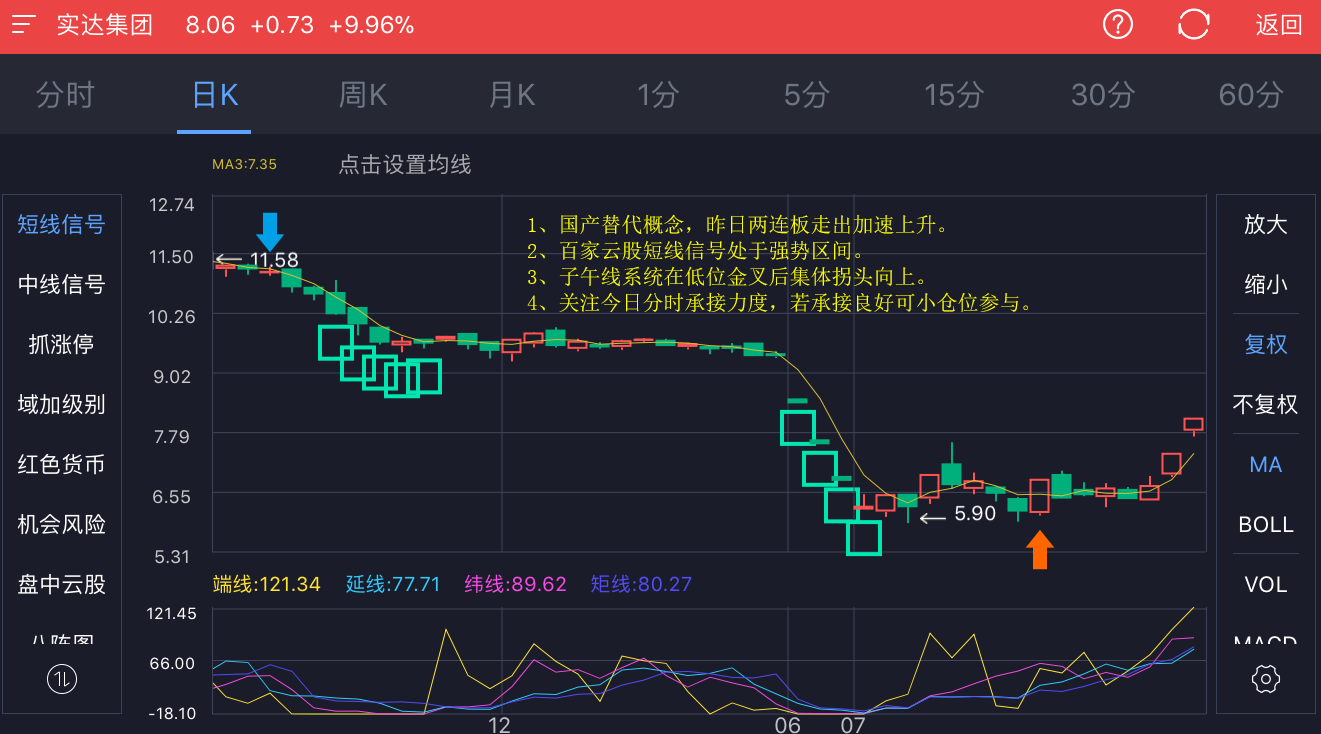Switch to the 60分 tab

pos(1251,95)
